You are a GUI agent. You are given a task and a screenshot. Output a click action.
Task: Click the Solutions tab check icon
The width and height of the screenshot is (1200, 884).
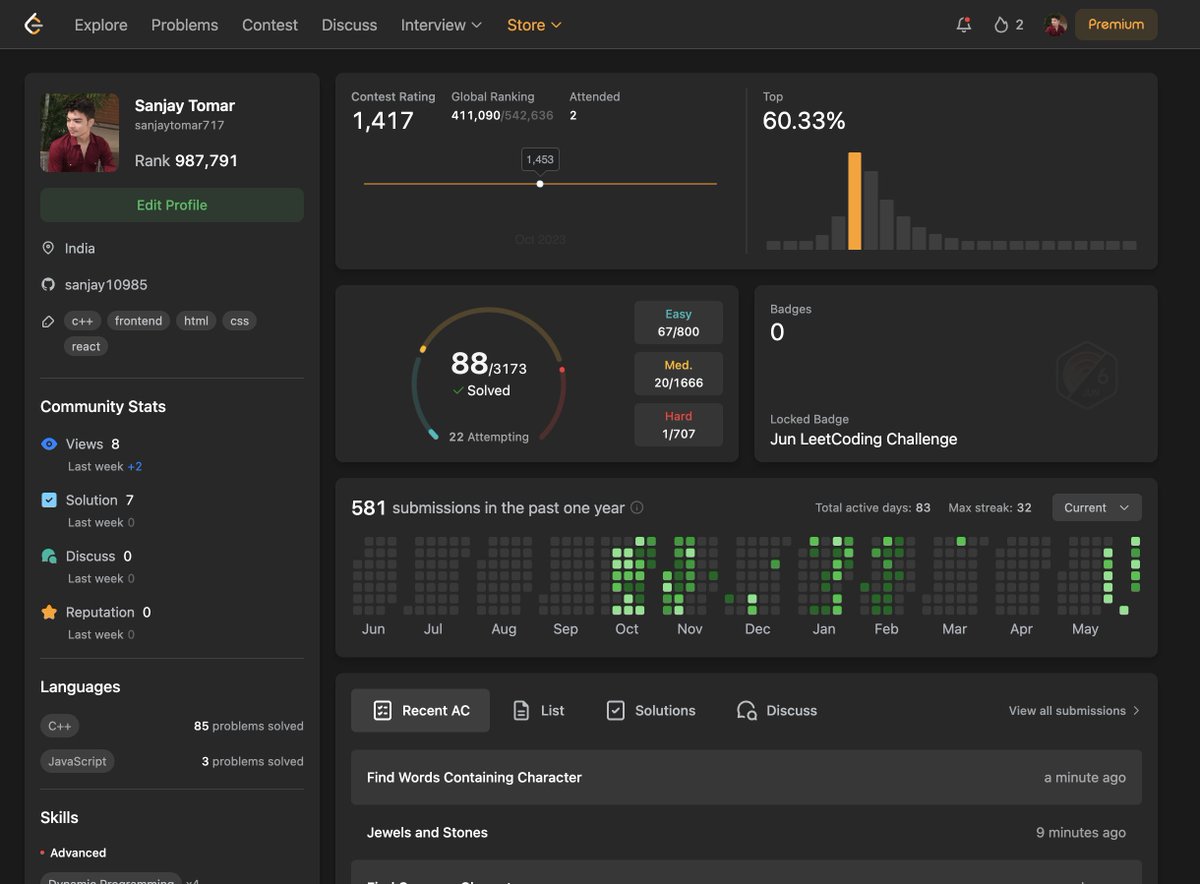point(616,711)
